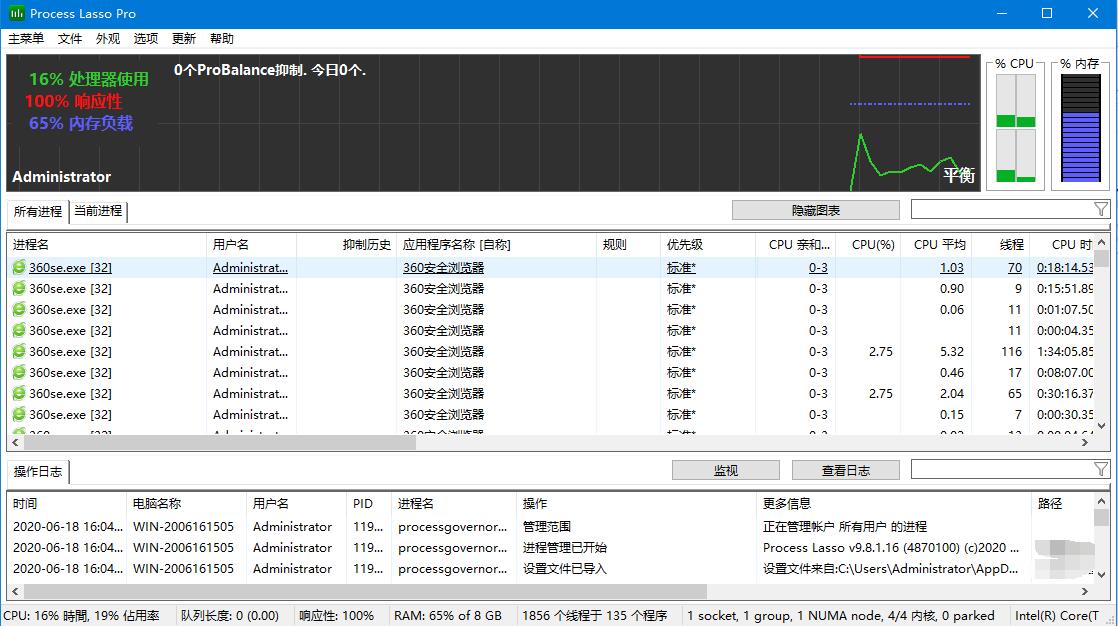Focus the process list filter field
Viewport: 1118px width, 626px height.
(1002, 209)
